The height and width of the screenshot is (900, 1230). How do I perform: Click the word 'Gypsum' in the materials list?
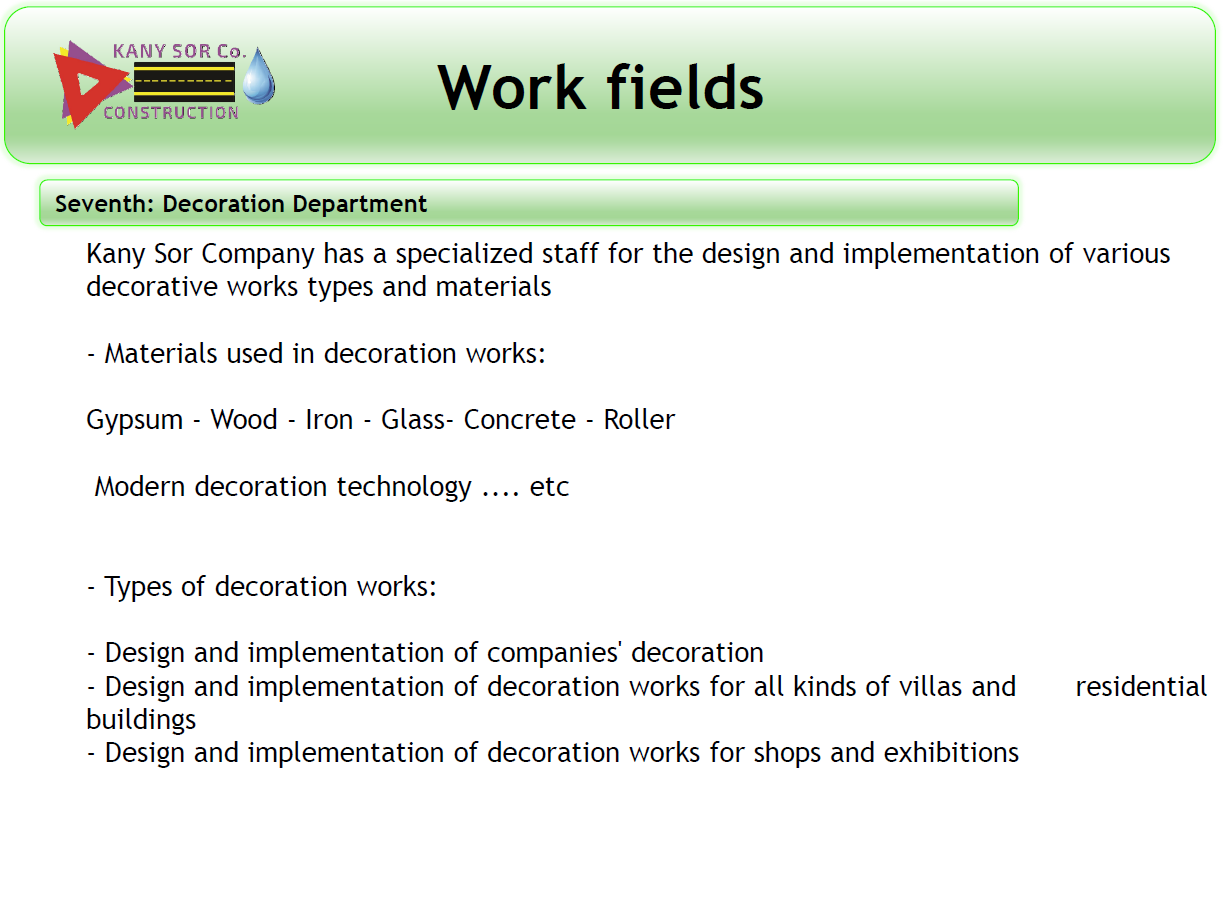coord(135,420)
